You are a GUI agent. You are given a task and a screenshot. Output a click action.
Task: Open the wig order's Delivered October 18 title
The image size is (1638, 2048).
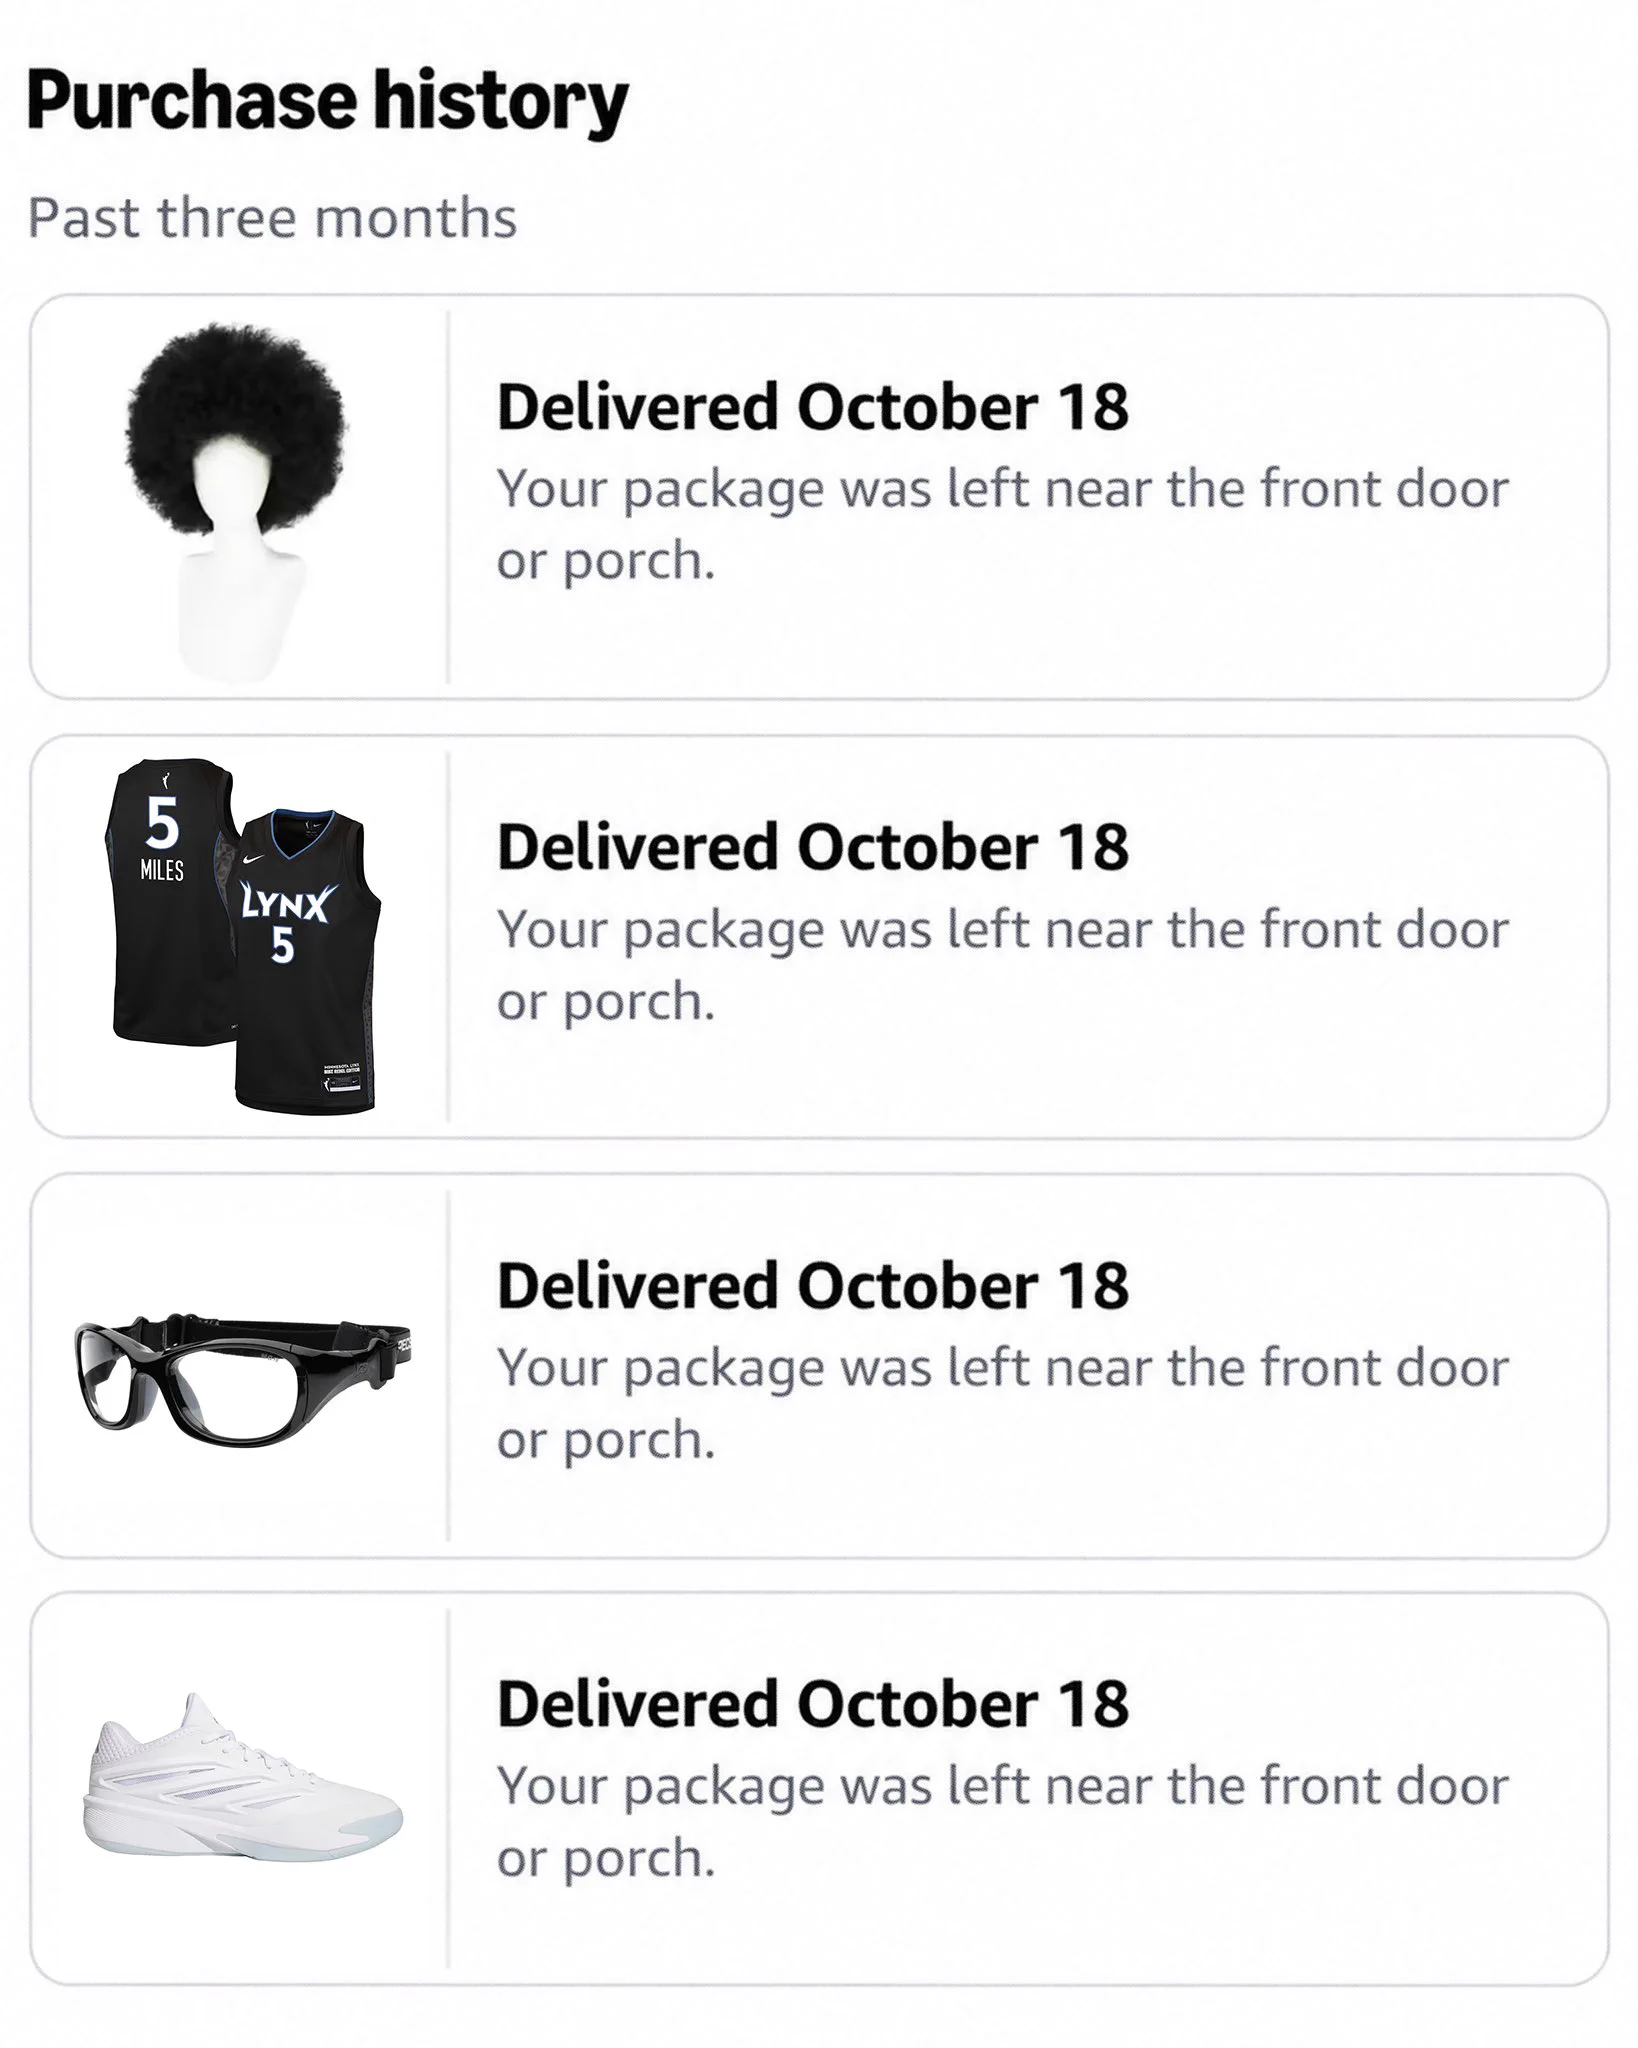click(x=813, y=407)
